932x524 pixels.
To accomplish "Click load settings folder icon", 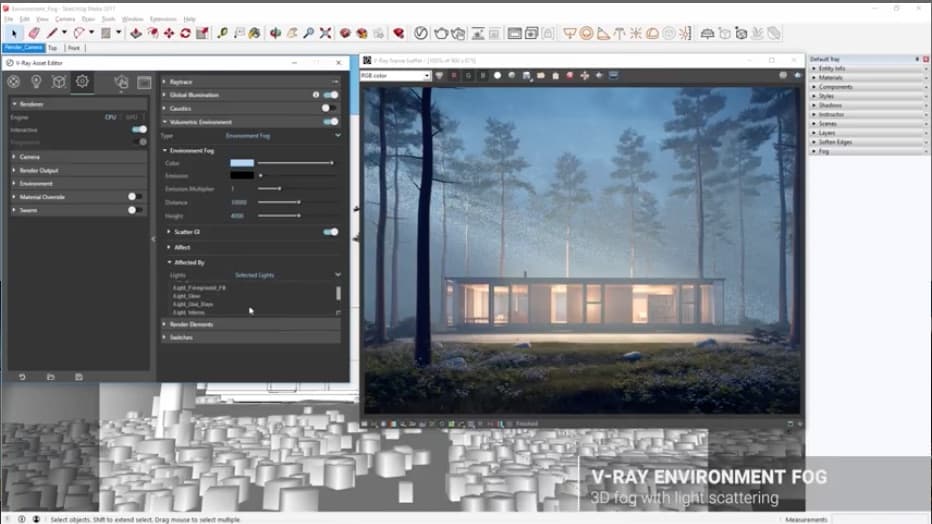I will pos(51,377).
